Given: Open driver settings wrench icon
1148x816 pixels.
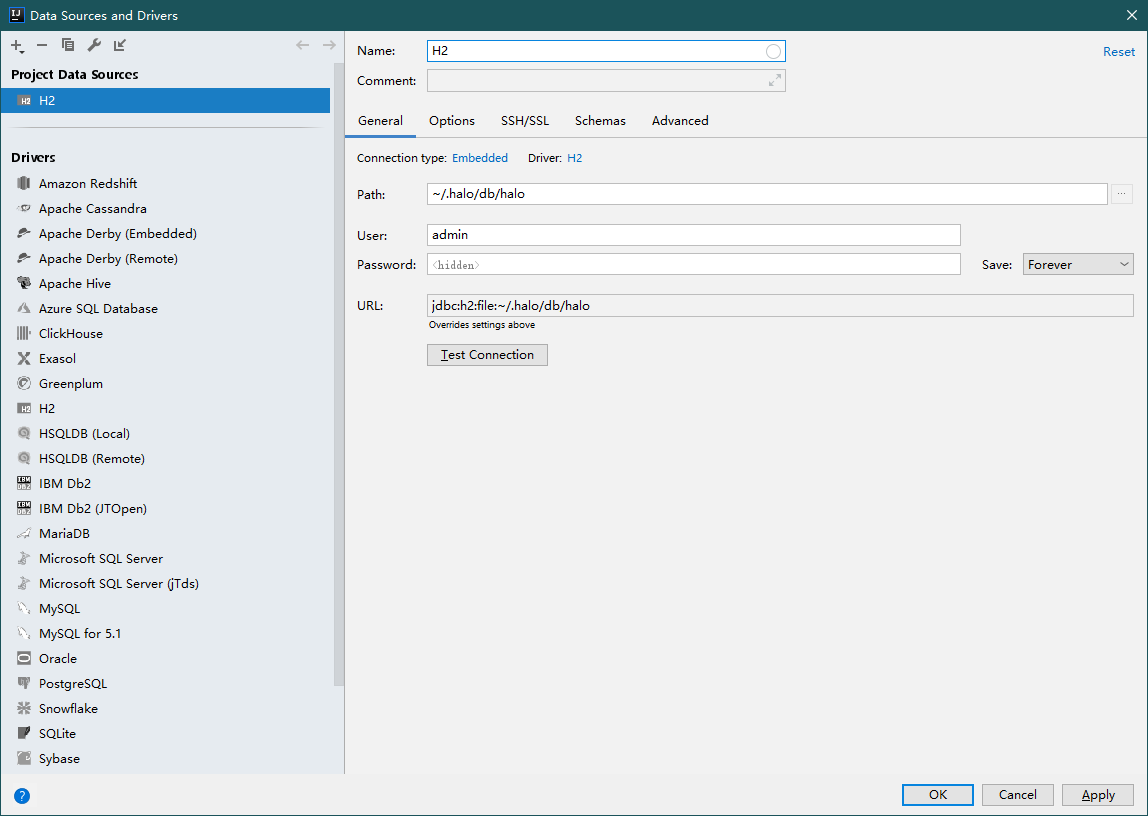Looking at the screenshot, I should [94, 45].
